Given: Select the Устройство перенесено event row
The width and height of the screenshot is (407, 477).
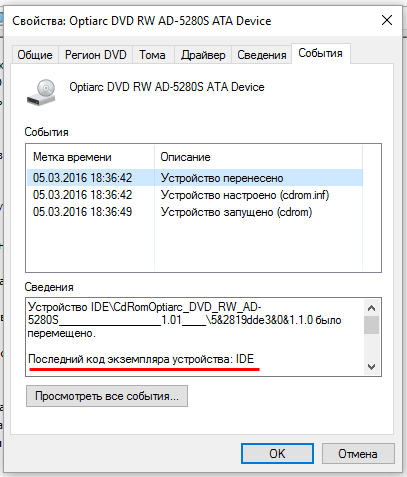Looking at the screenshot, I should tap(195, 178).
